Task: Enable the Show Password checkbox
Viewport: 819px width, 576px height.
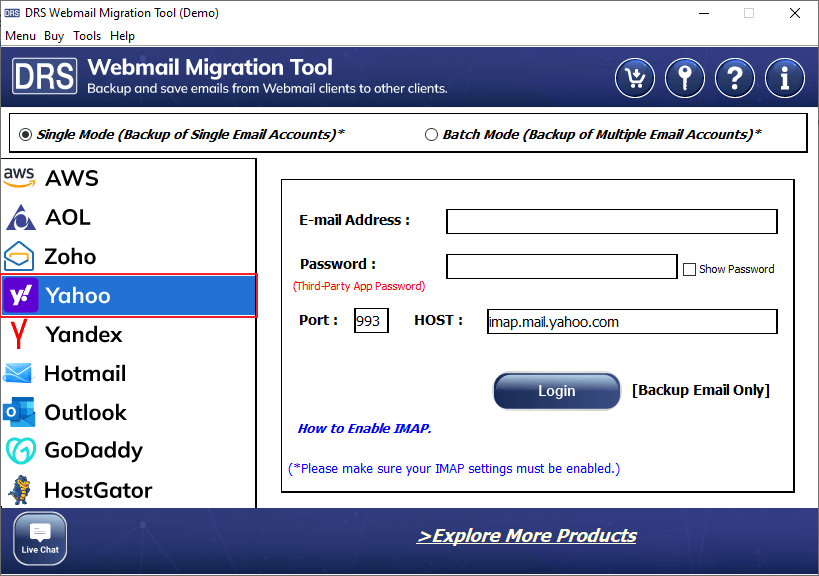Action: 689,269
